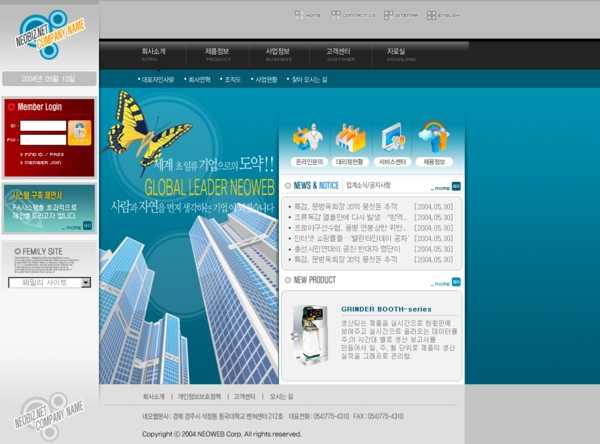
Task: Click the grinder booth product image
Action: (x=311, y=335)
